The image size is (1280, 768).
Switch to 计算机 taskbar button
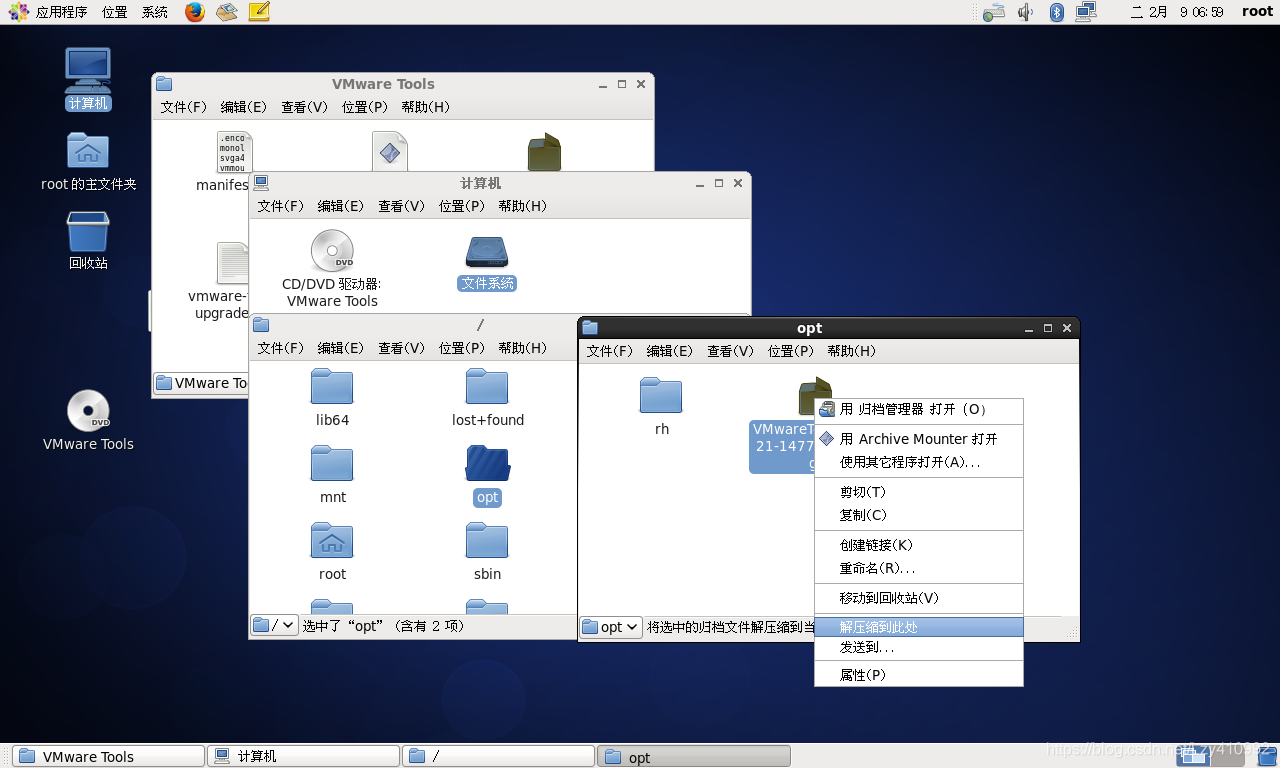click(x=303, y=756)
